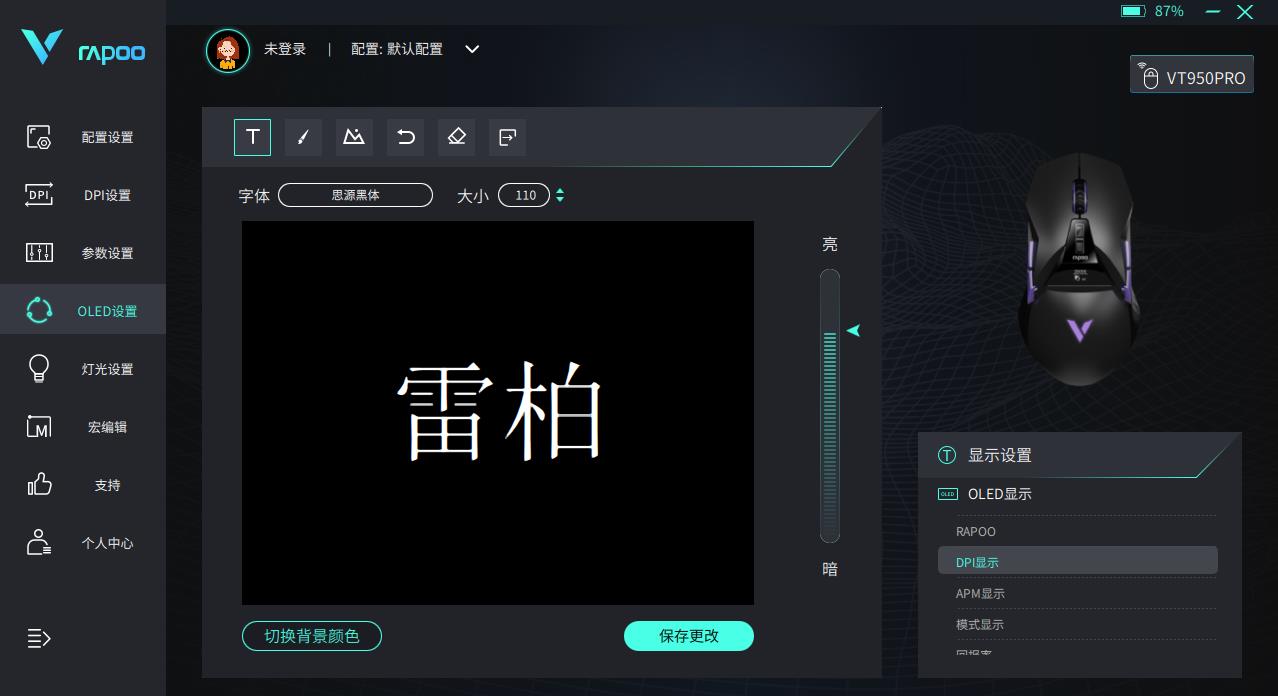The height and width of the screenshot is (696, 1278).
Task: Undo the last OLED edit
Action: coord(405,137)
